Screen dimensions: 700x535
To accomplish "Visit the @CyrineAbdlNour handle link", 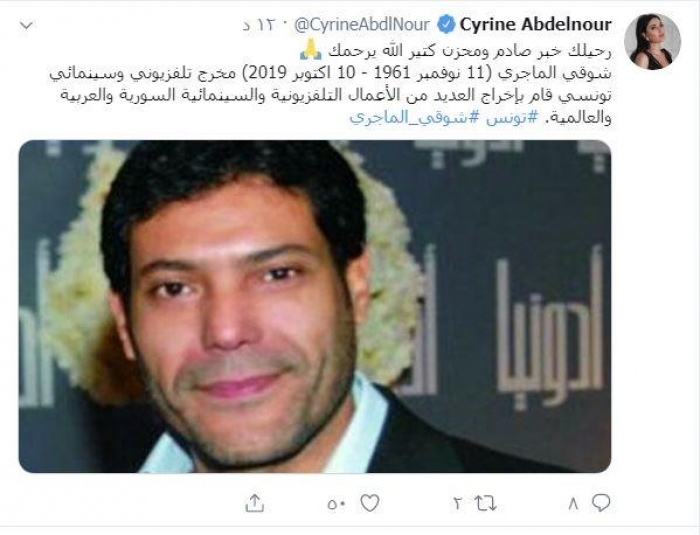I will click(x=362, y=25).
